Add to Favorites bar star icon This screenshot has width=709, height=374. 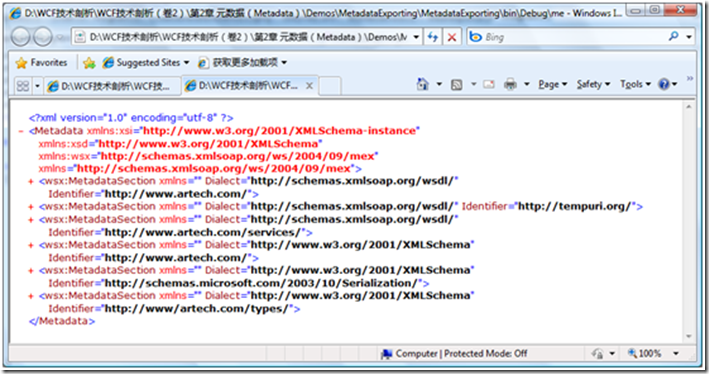pyautogui.click(x=89, y=63)
